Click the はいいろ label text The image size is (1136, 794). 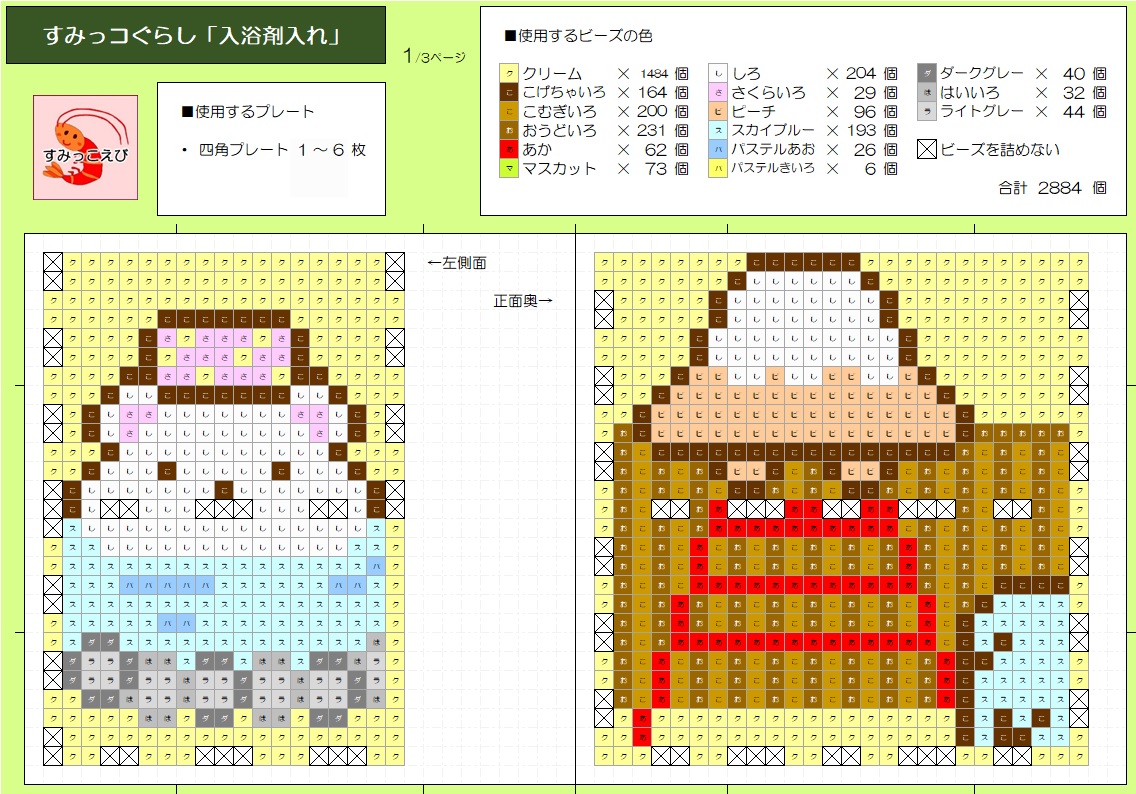970,93
